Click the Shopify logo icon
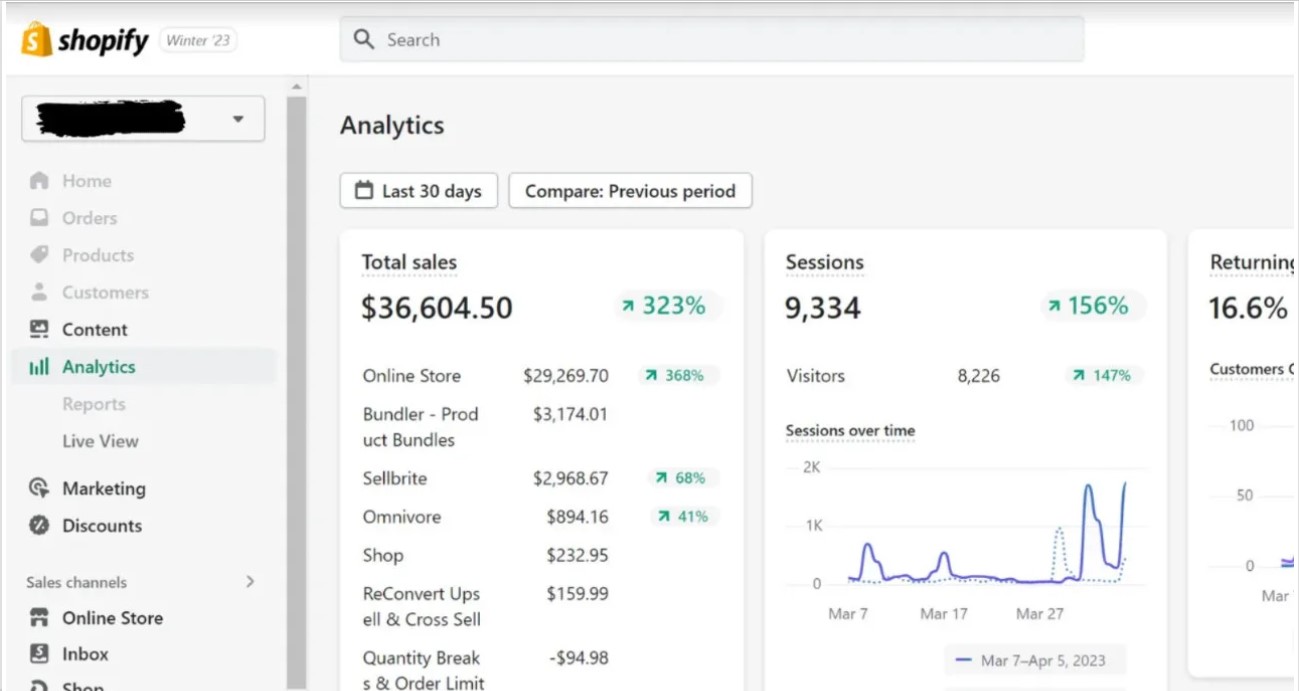This screenshot has width=1299, height=691. click(36, 40)
